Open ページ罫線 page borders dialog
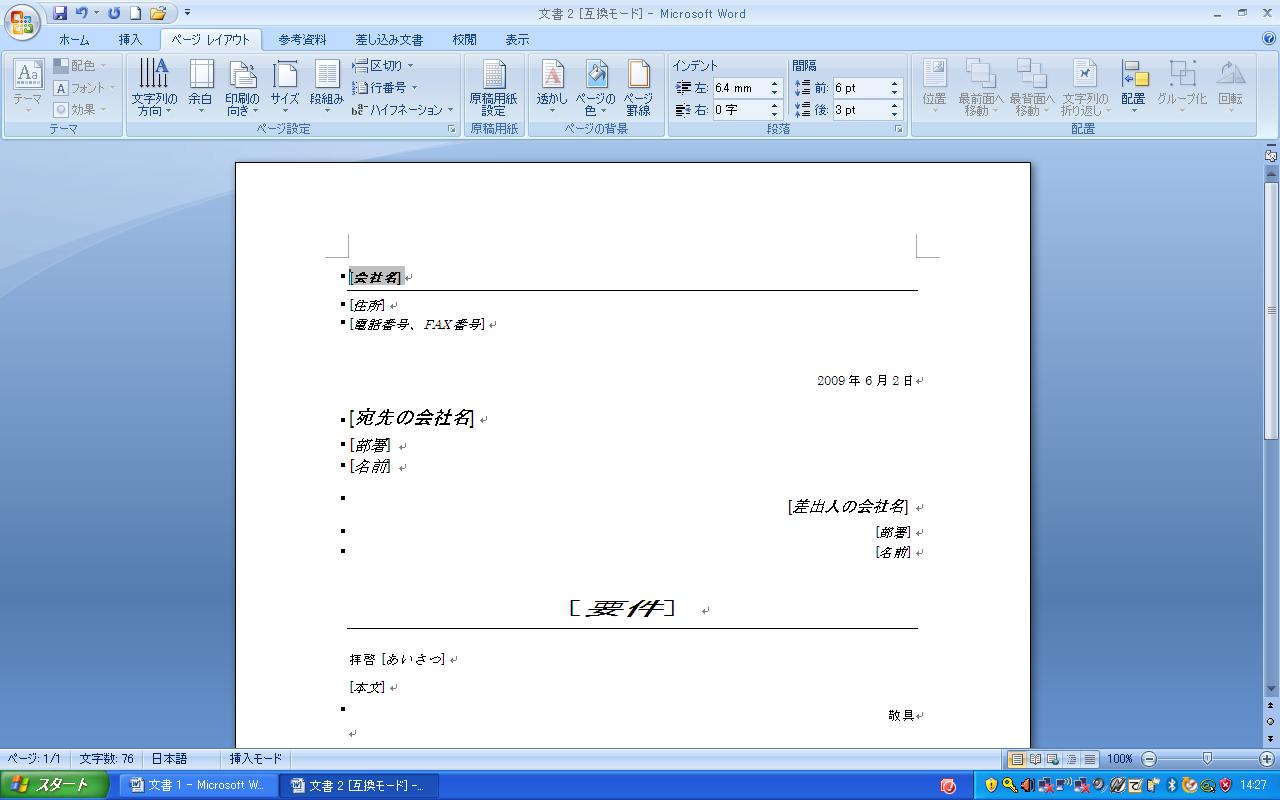Viewport: 1280px width, 800px height. pos(638,87)
